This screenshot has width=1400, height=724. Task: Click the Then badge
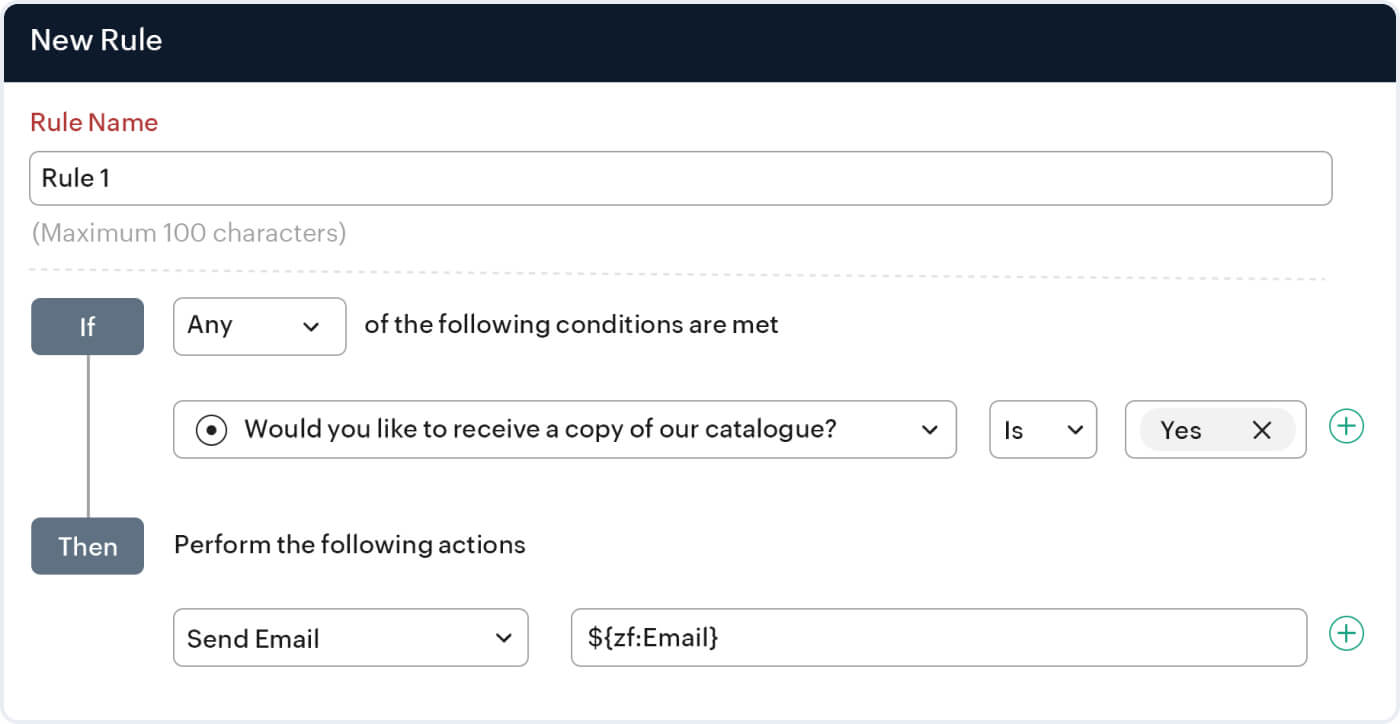(x=87, y=546)
